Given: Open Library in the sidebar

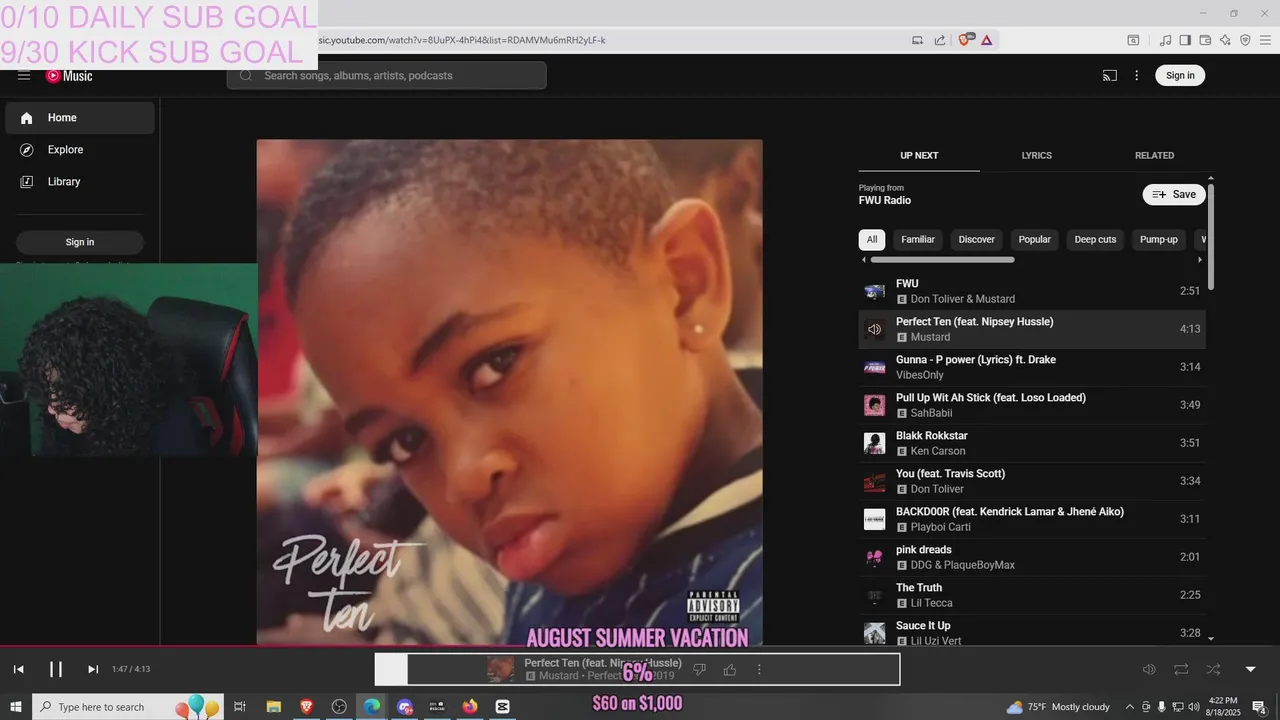Looking at the screenshot, I should point(80,182).
